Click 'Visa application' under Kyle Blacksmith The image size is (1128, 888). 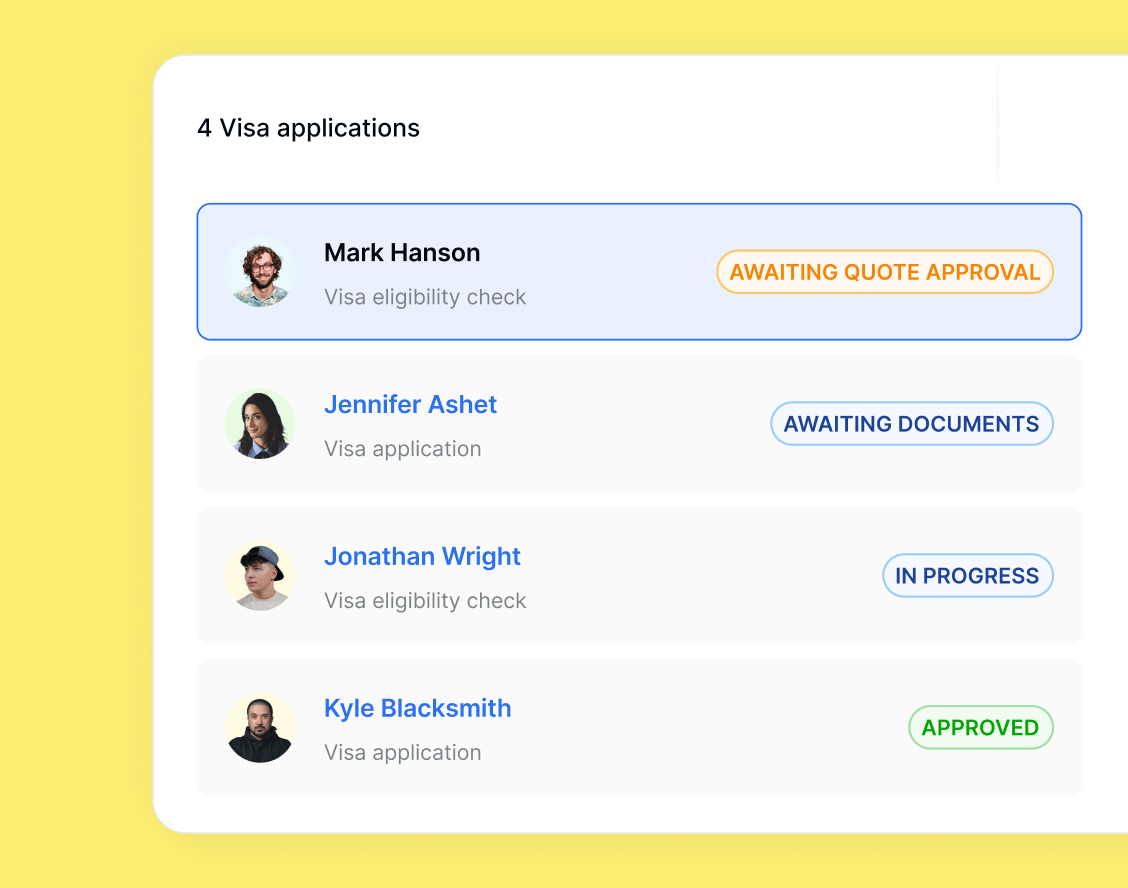coord(403,753)
